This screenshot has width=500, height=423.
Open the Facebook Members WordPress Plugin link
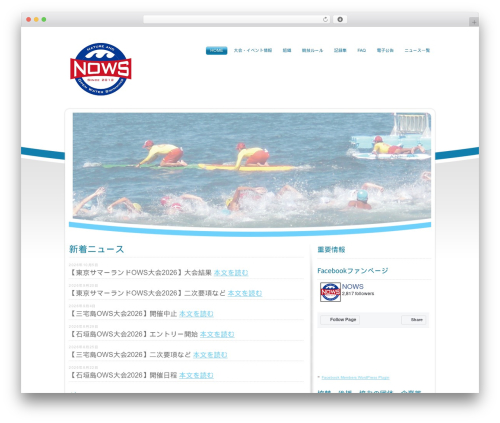click(x=355, y=378)
